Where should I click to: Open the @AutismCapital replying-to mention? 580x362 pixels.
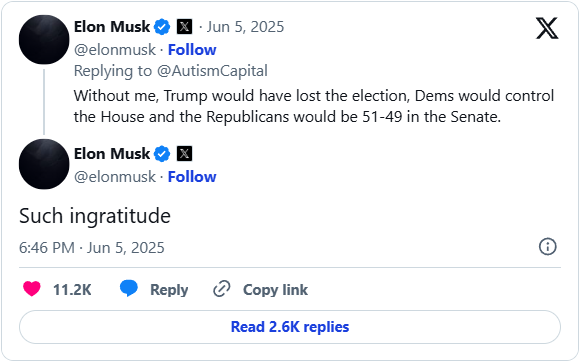point(212,71)
